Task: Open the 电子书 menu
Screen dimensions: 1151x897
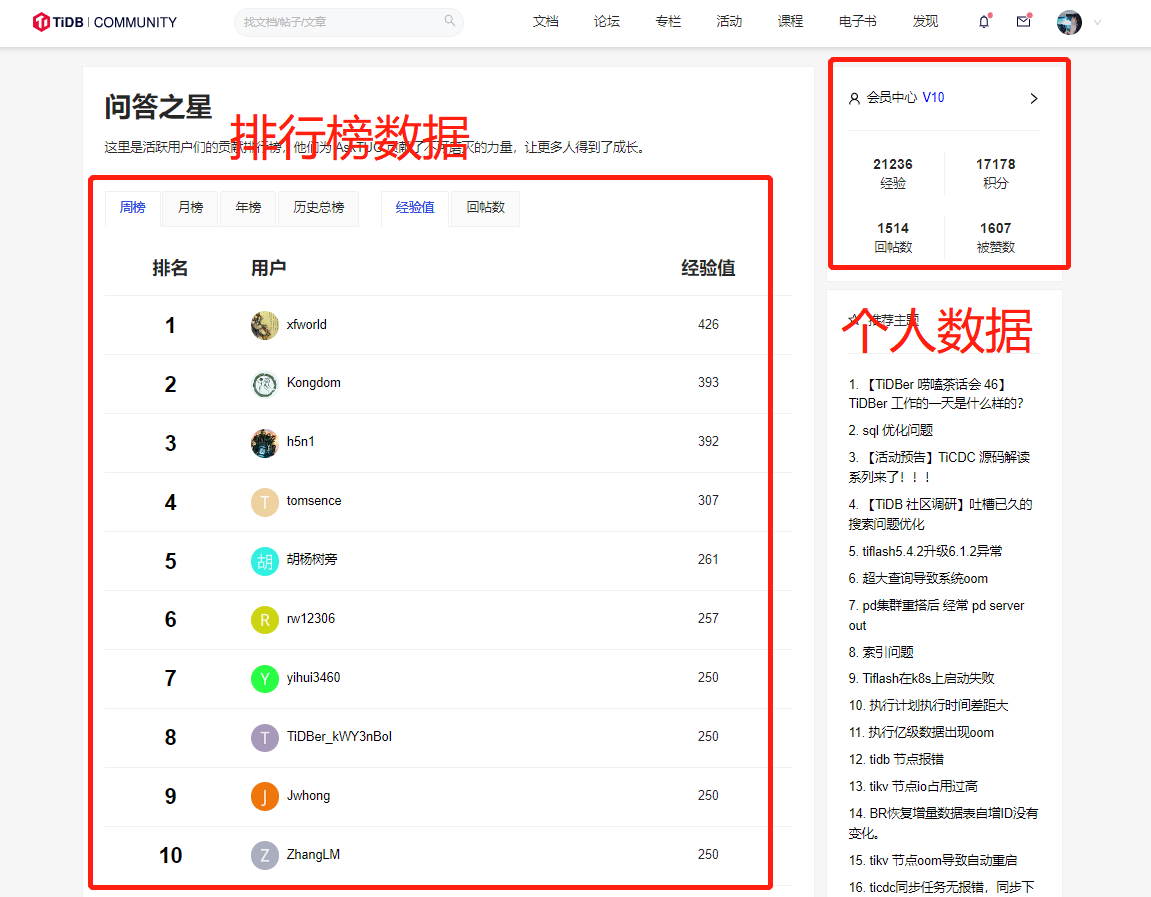Action: (x=857, y=21)
